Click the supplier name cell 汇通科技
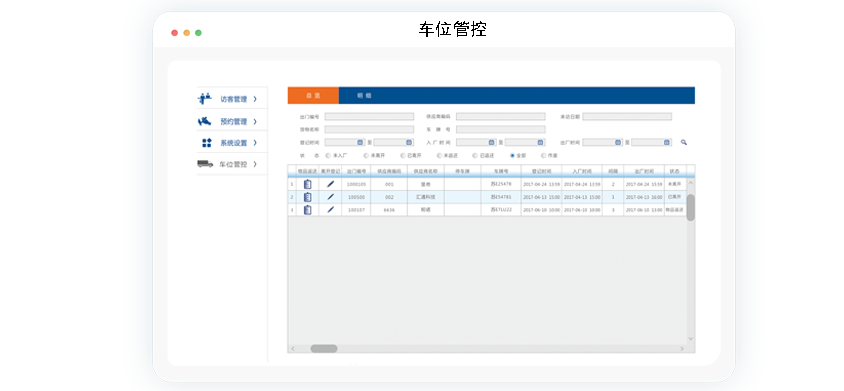844x391 pixels. point(425,197)
